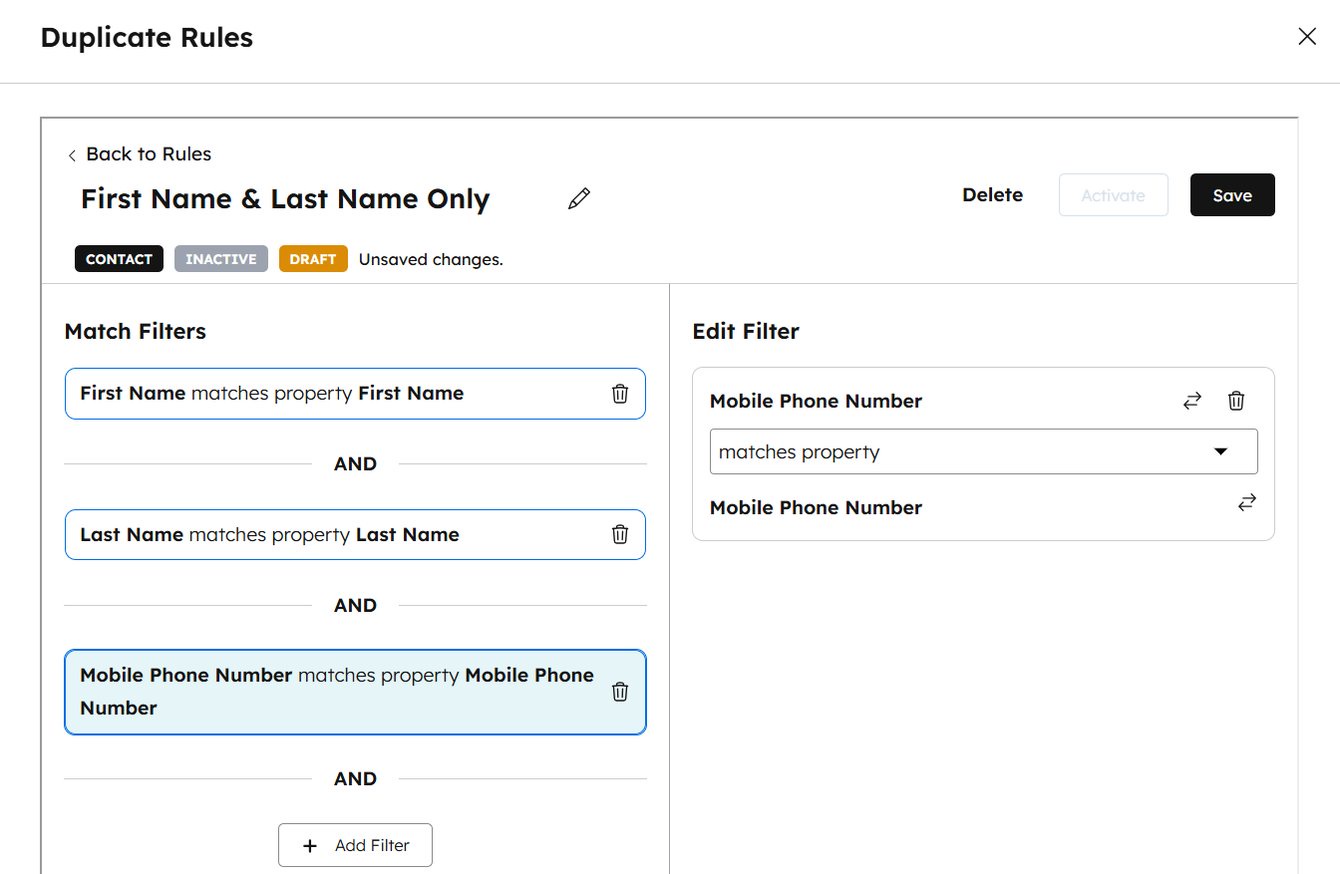Delete the duplicate rule

pyautogui.click(x=992, y=195)
